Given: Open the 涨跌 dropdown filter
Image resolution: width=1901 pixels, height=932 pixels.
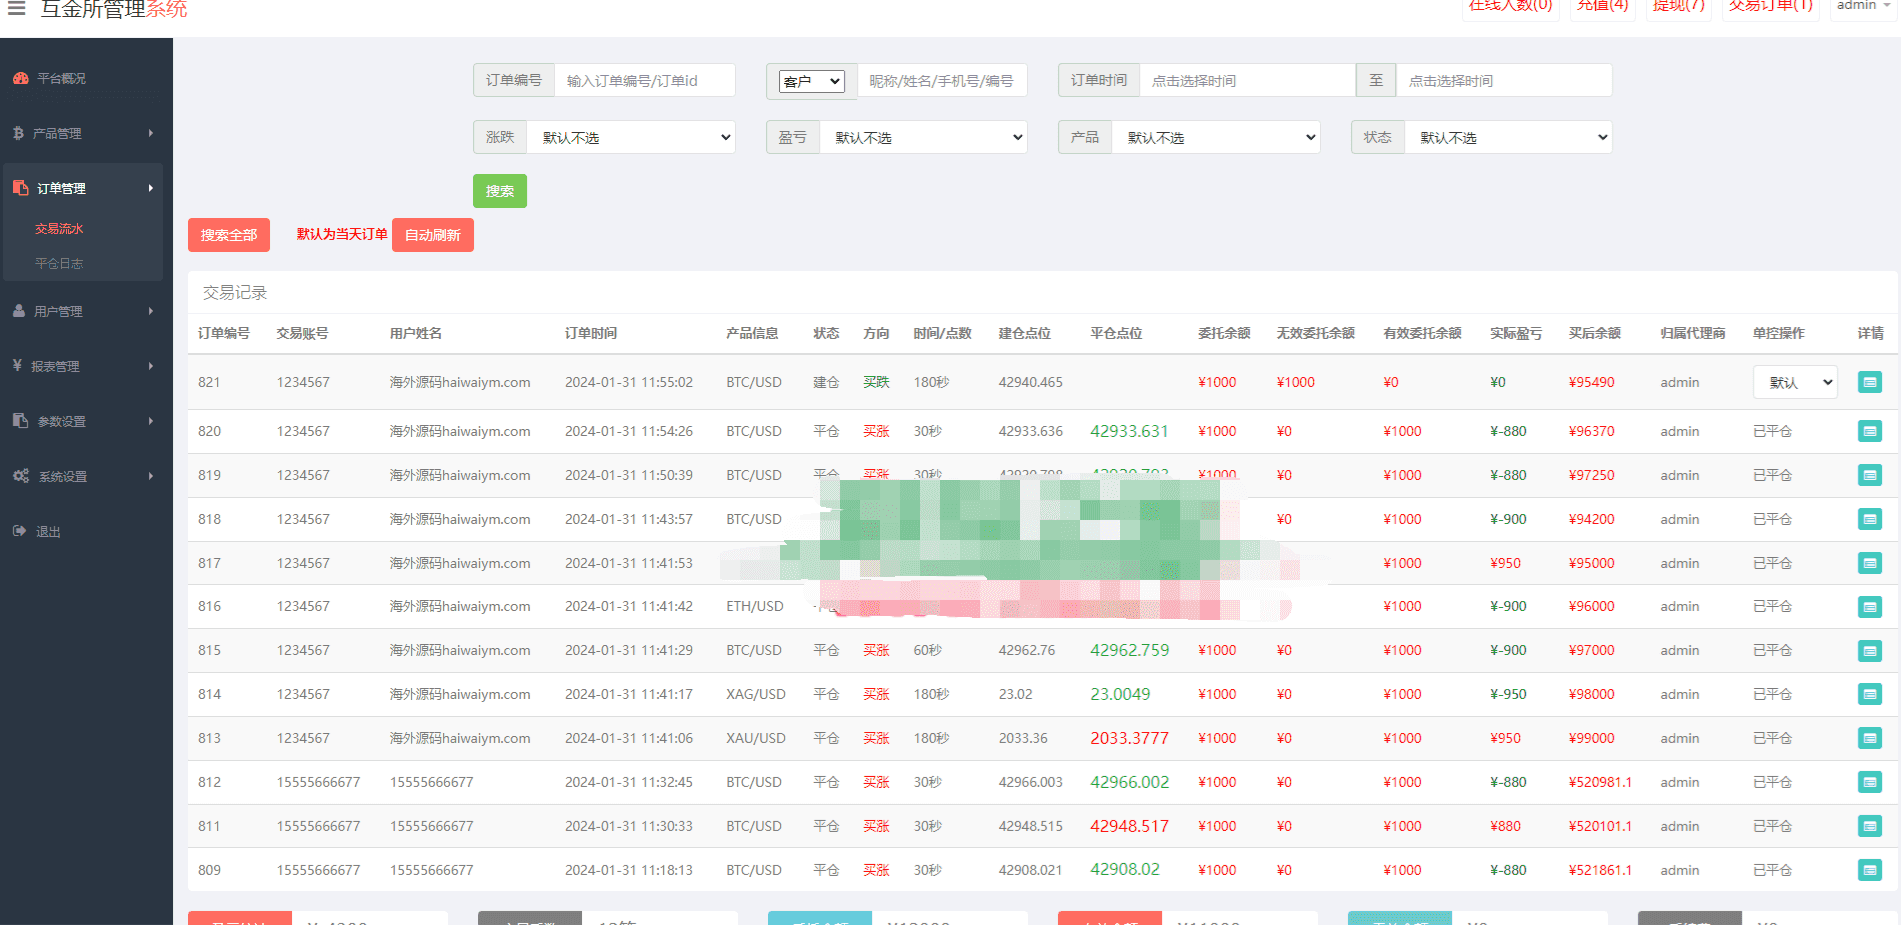Looking at the screenshot, I should (x=631, y=137).
